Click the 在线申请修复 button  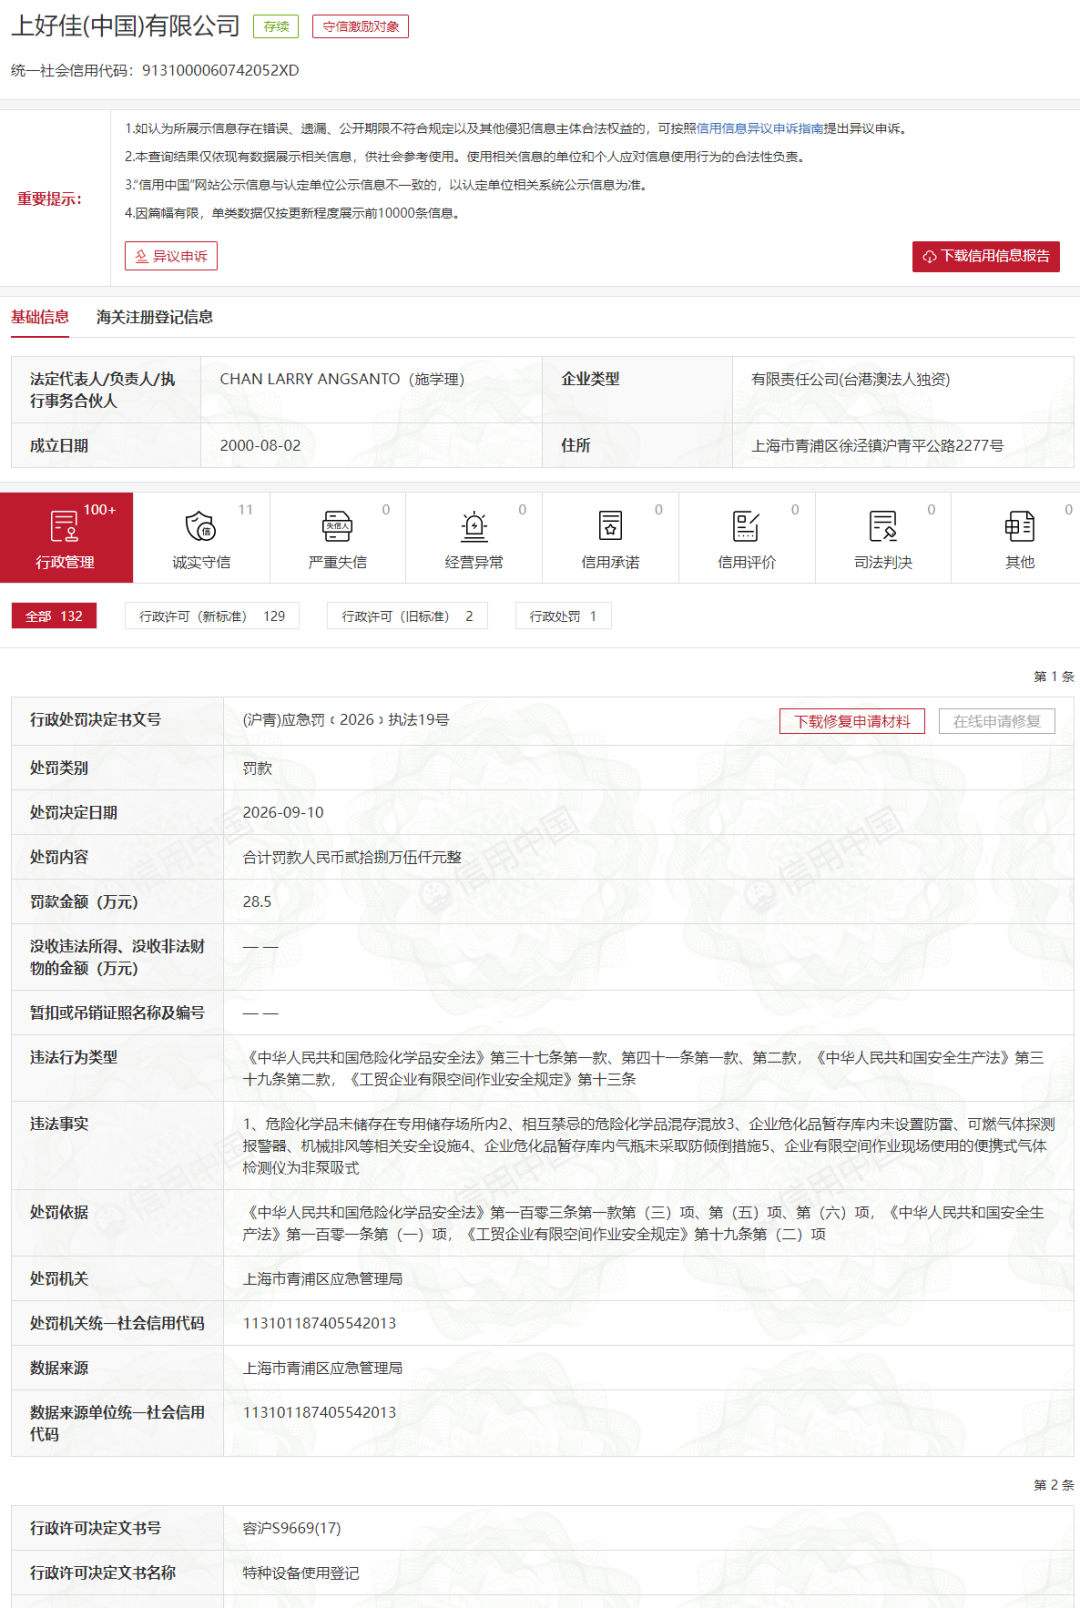[x=997, y=721]
